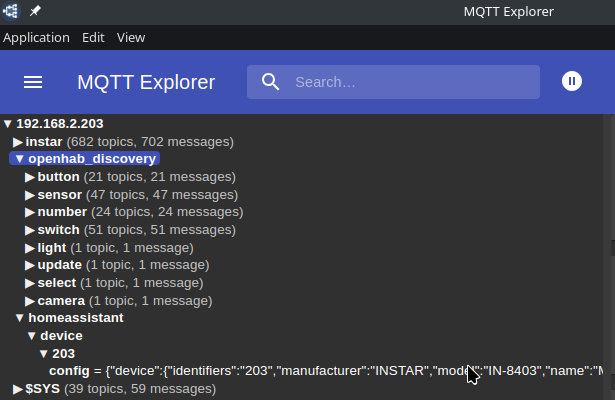Expand the $SYS topic tree
Screen dimensions: 615x400
(x=18, y=388)
